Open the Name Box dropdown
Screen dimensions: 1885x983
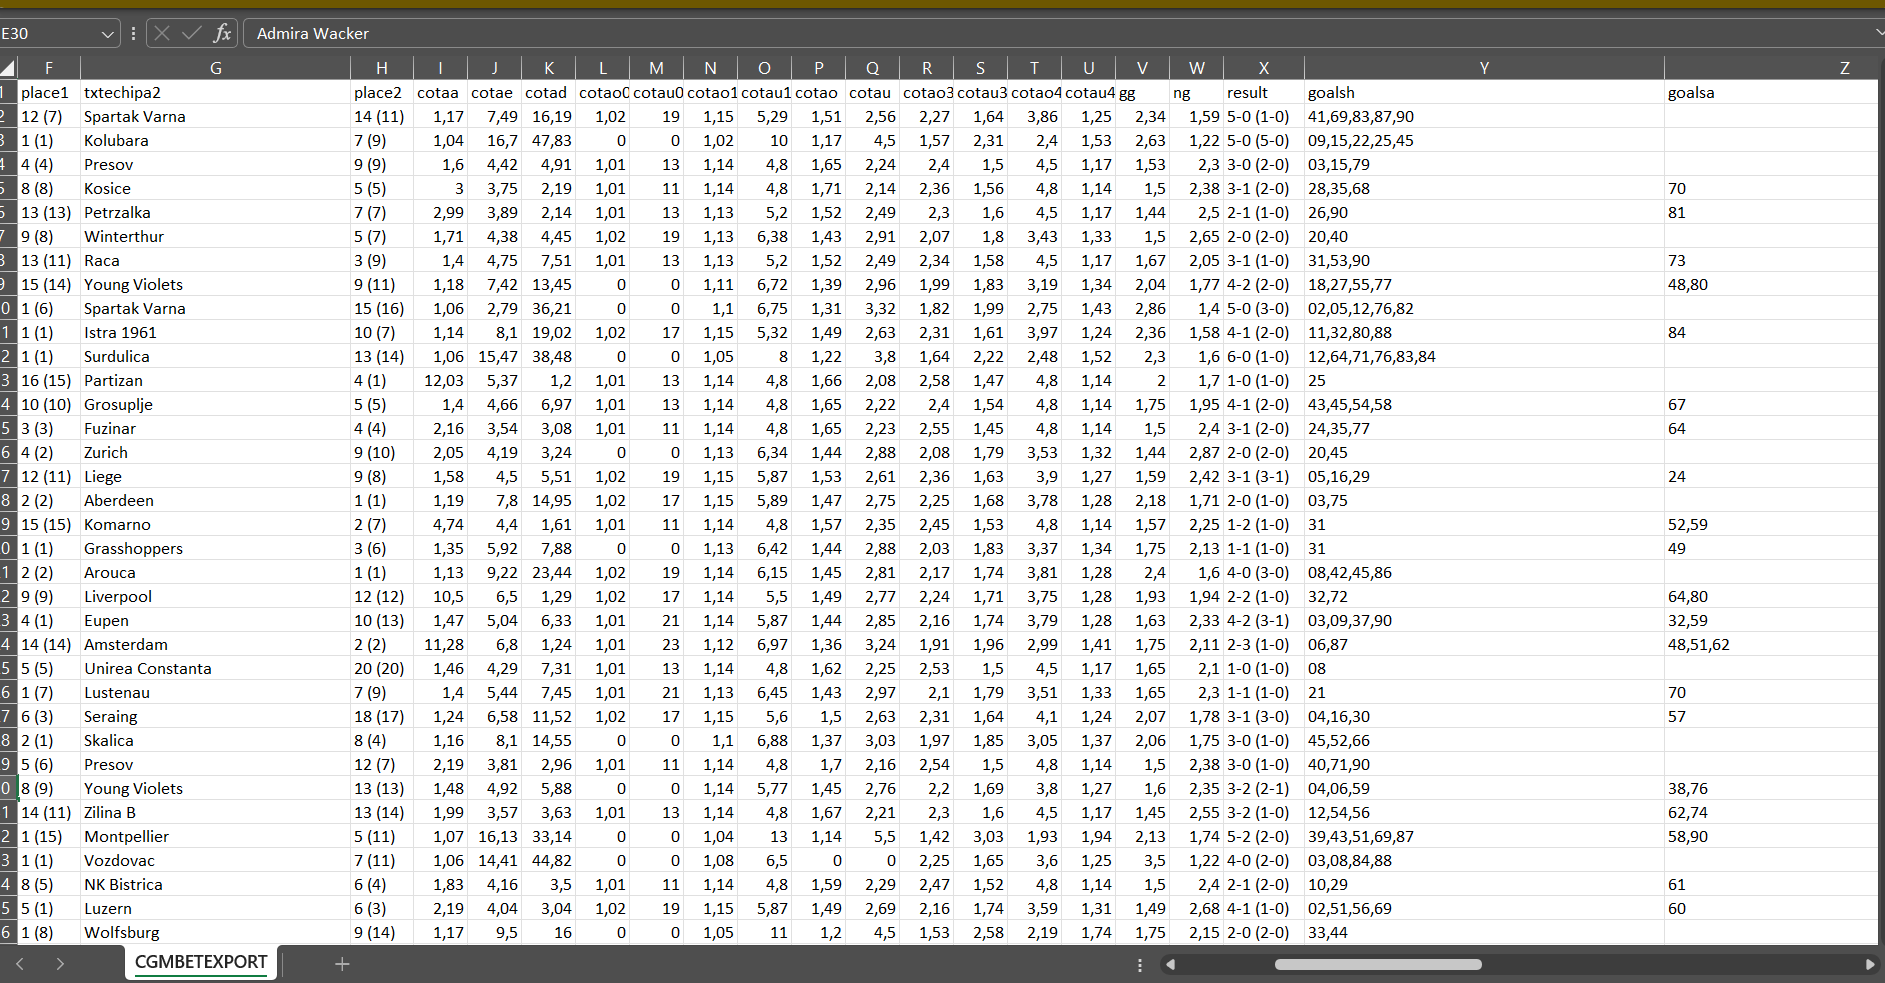coord(108,34)
